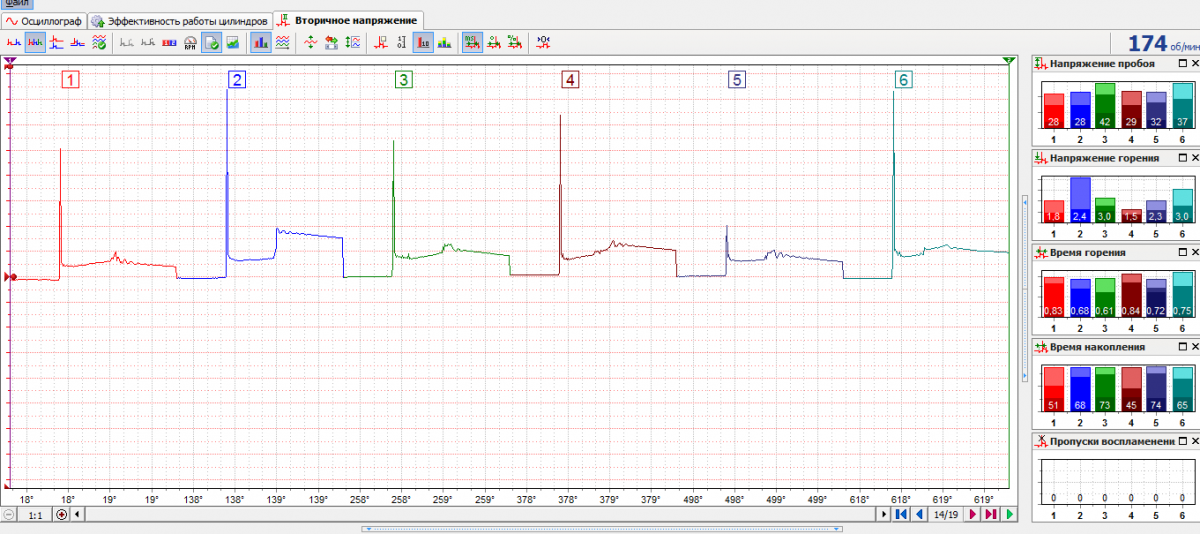Screen dimensions: 1200x534
Task: Show the RPM gauge indicator
Action: pos(190,42)
